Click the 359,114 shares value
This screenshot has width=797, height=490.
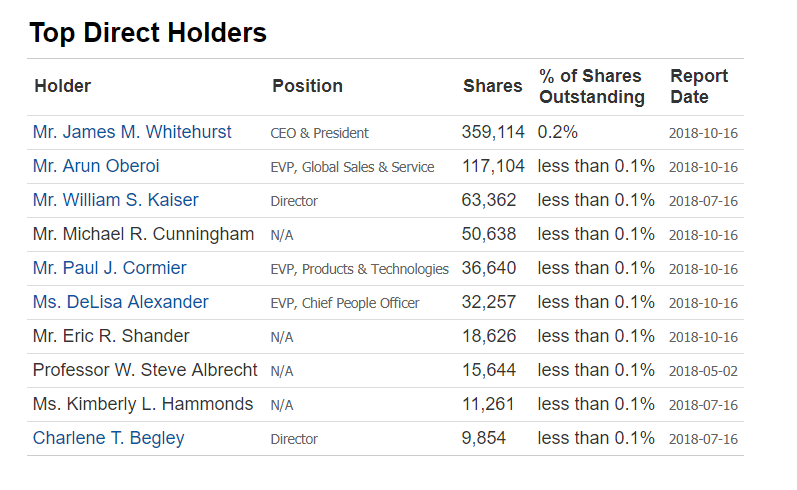click(x=493, y=132)
